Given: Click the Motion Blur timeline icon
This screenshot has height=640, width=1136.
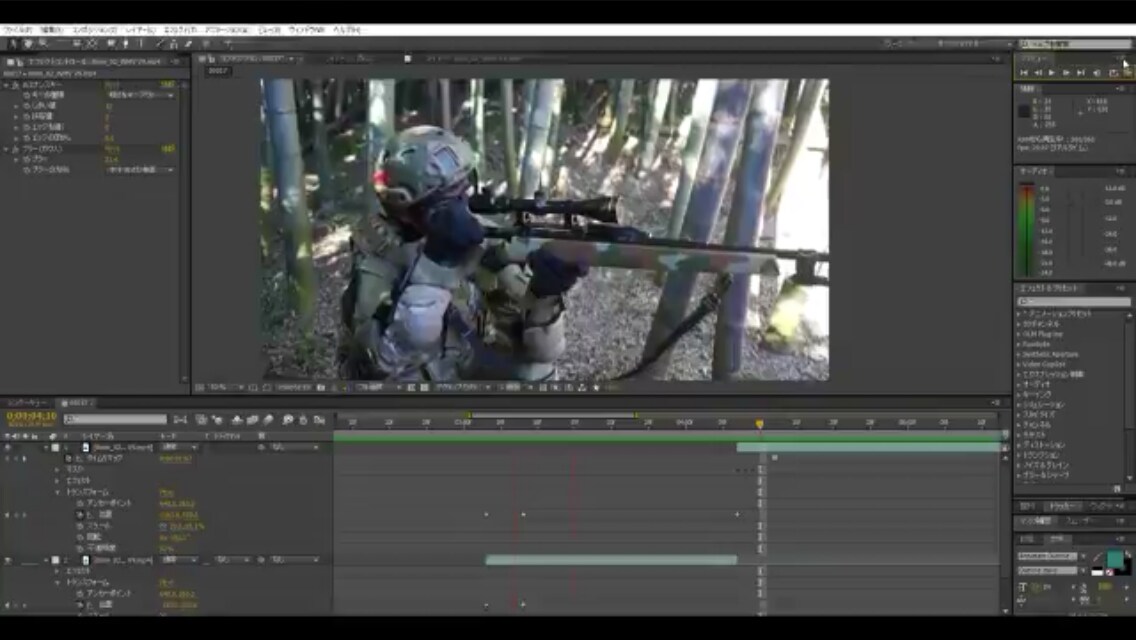Looking at the screenshot, I should tap(268, 420).
